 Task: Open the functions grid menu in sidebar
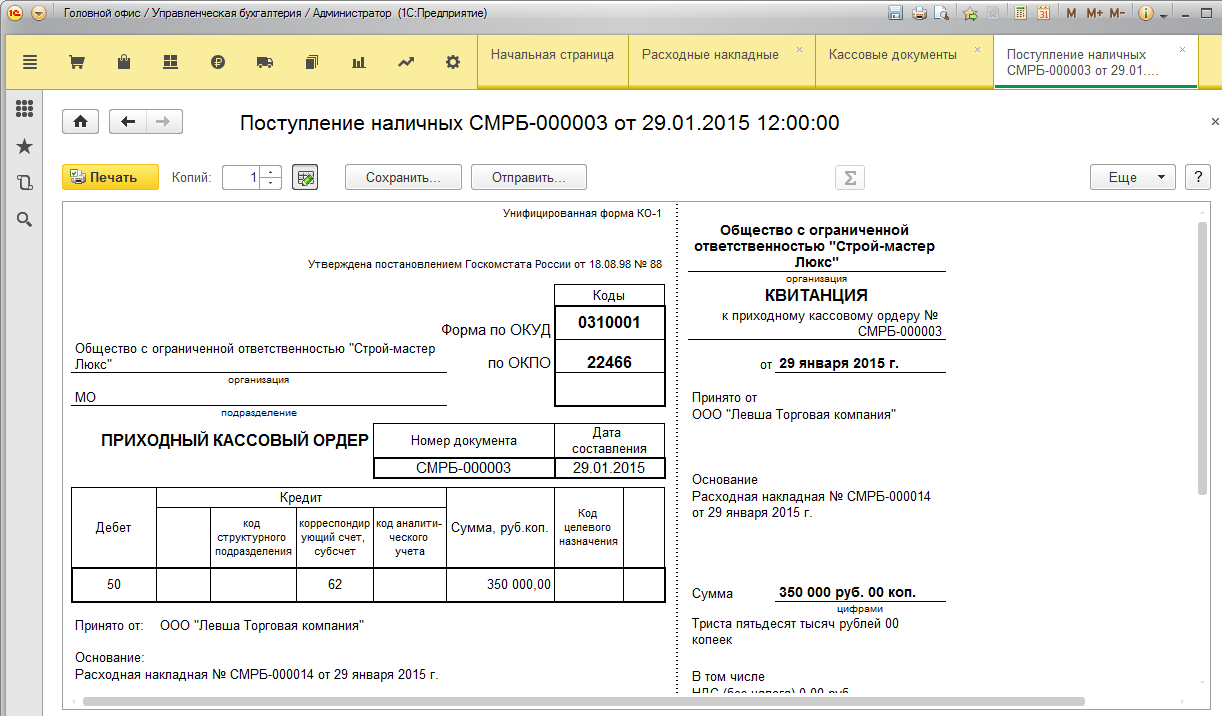pyautogui.click(x=25, y=108)
